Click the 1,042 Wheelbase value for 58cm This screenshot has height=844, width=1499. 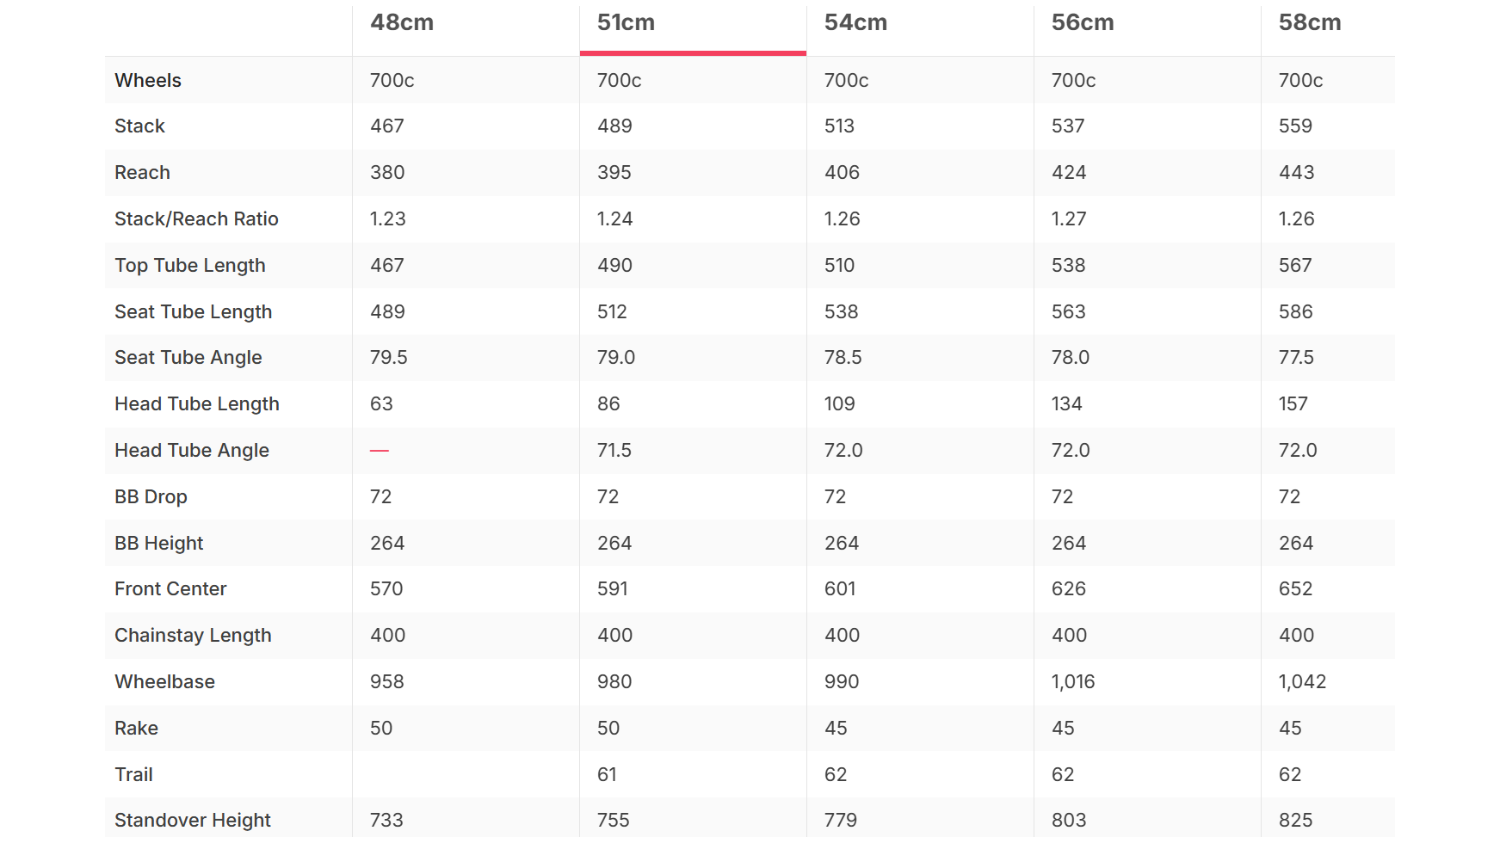coord(1302,682)
